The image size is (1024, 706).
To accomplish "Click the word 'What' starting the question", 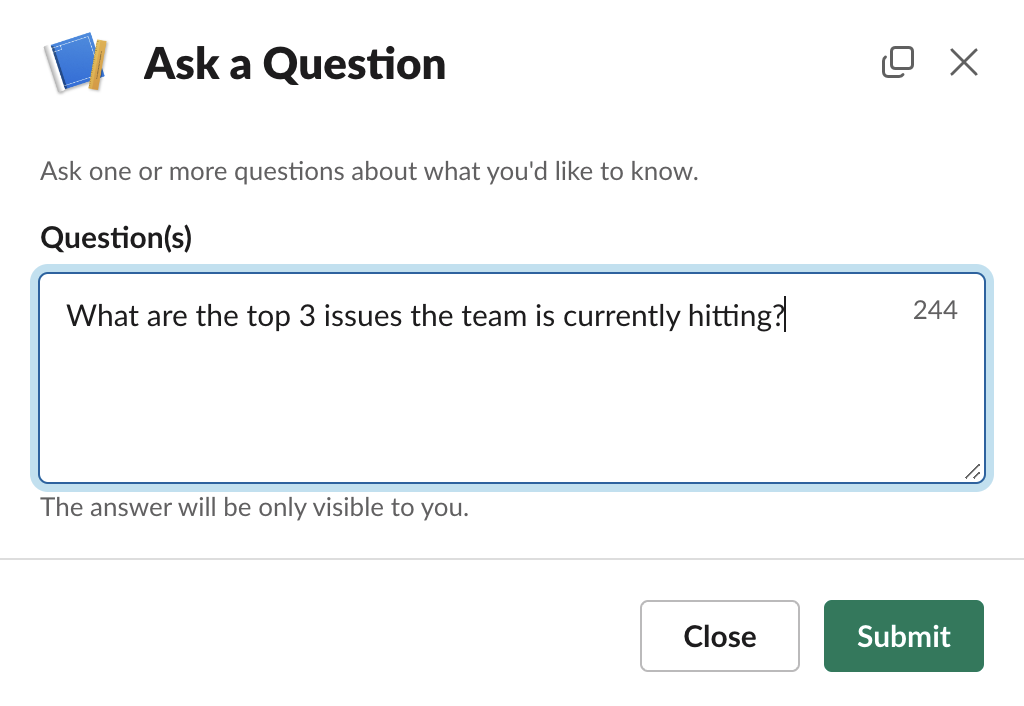I will coord(102,317).
